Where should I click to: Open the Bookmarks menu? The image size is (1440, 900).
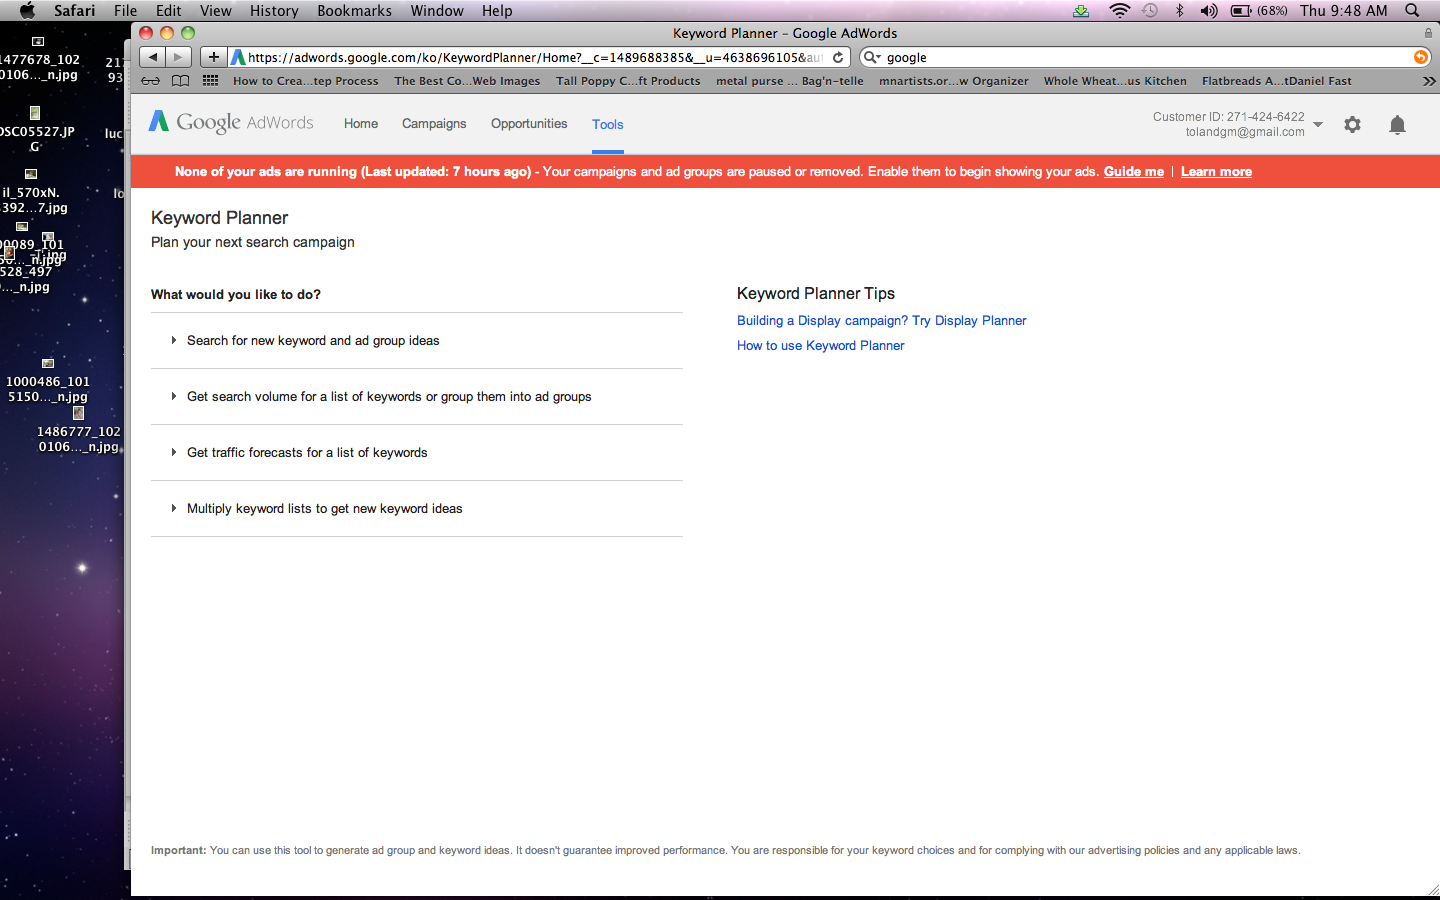pos(354,10)
